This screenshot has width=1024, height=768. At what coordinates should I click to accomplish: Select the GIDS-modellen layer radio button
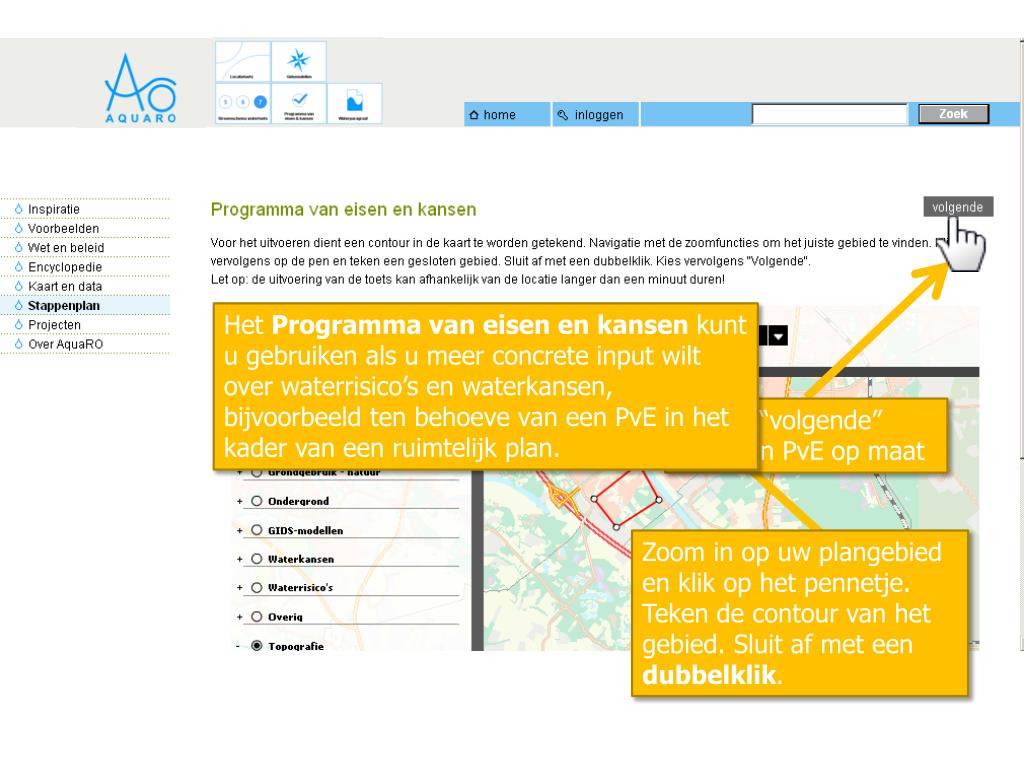pos(257,530)
